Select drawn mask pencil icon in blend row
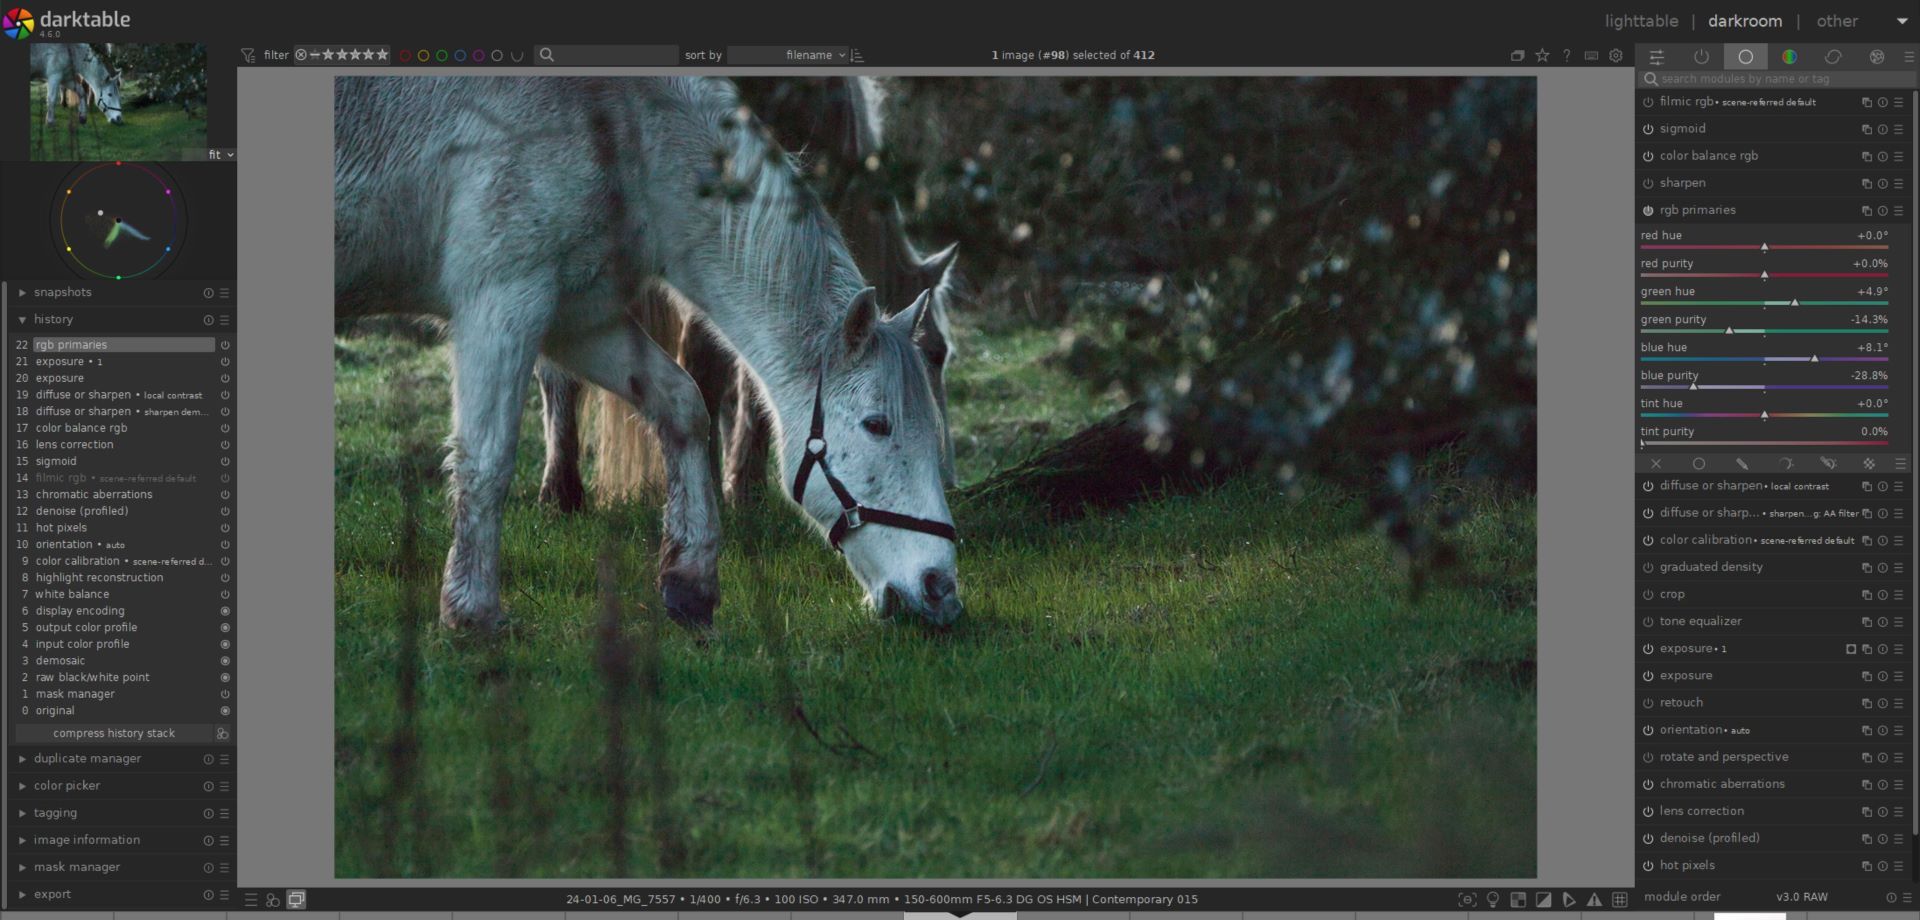Viewport: 1920px width, 920px height. click(1742, 464)
